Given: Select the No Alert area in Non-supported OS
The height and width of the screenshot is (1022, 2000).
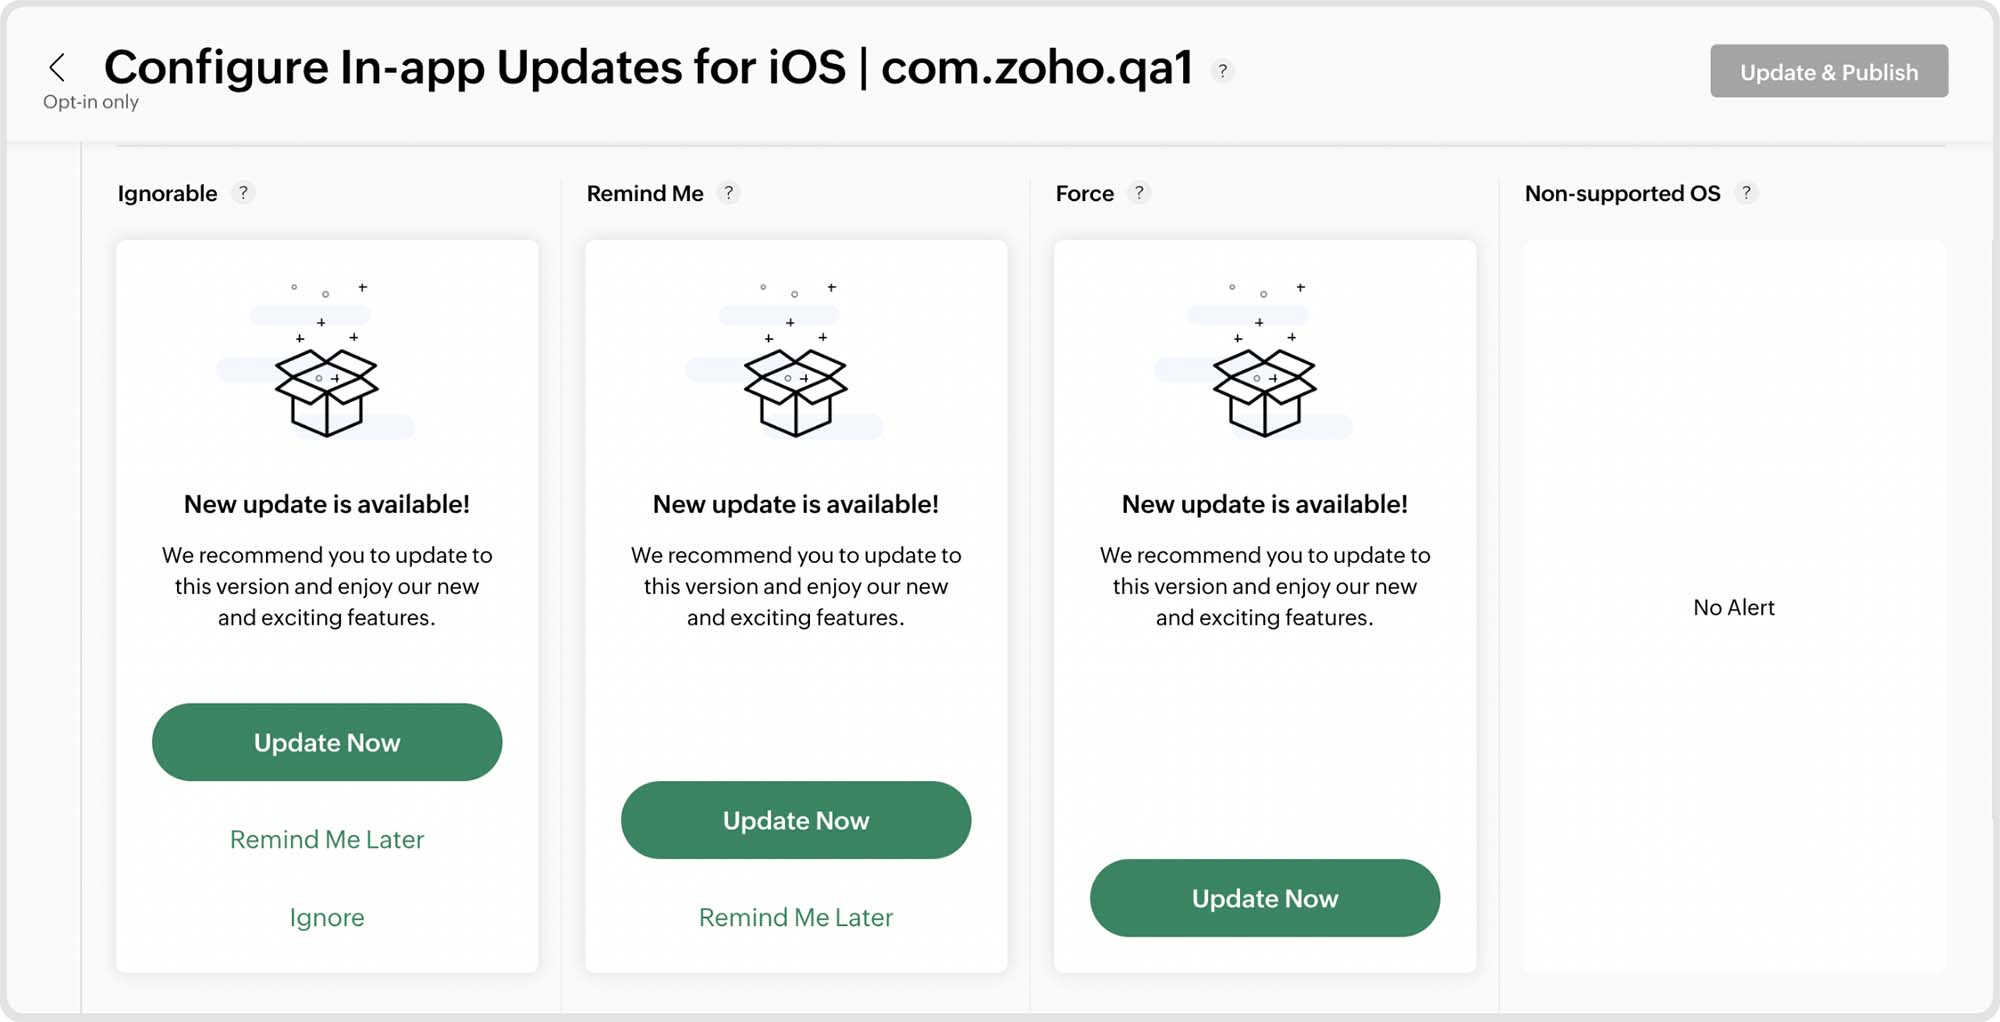Looking at the screenshot, I should 1733,607.
